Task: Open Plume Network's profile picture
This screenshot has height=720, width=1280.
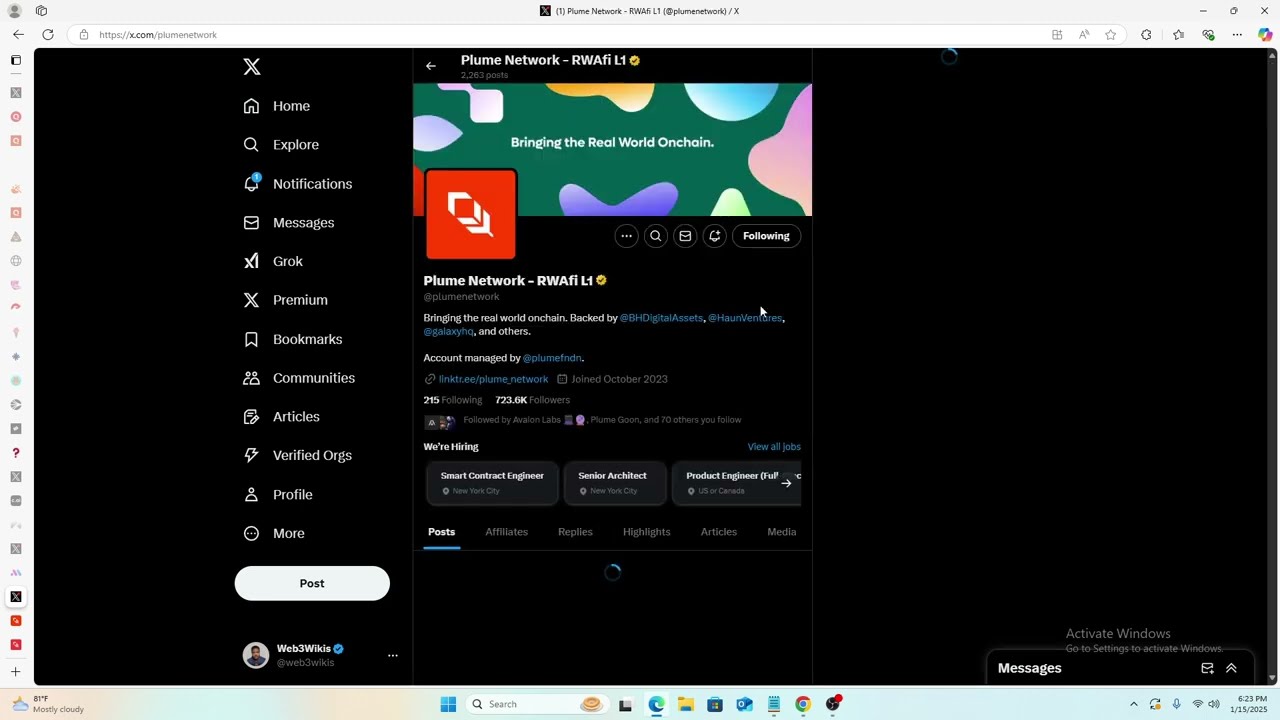Action: click(471, 214)
